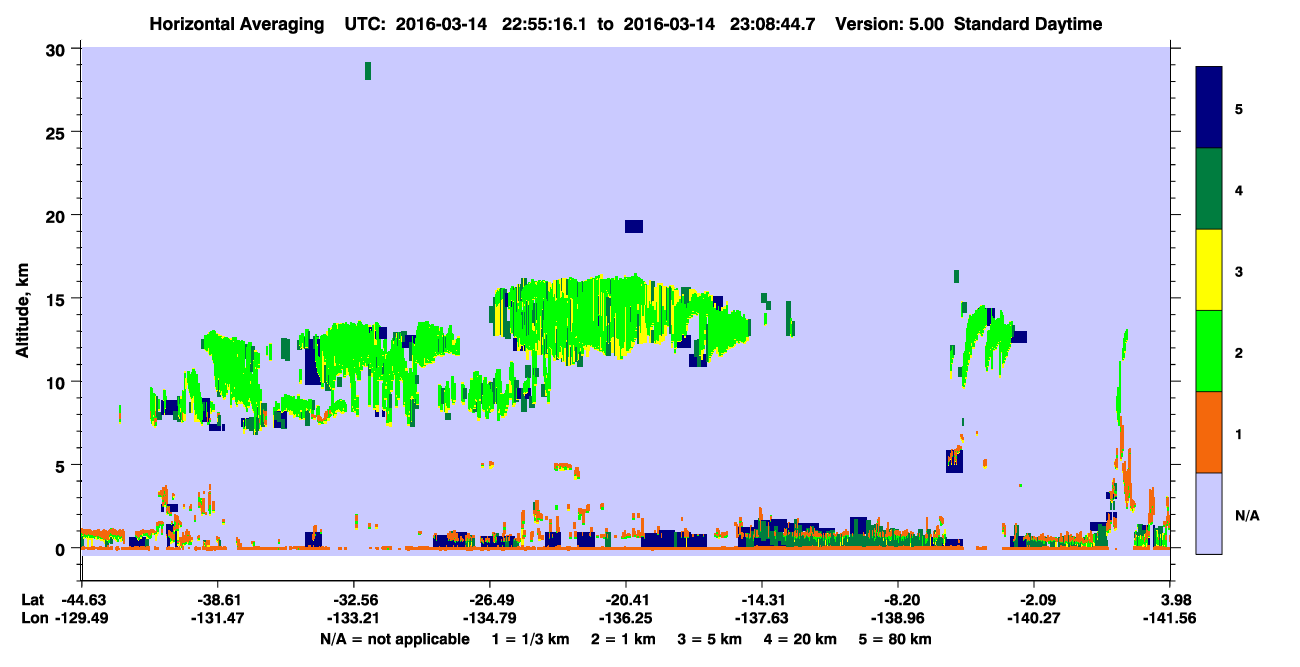
Task: Click longitude value -133.21
Action: (x=354, y=618)
